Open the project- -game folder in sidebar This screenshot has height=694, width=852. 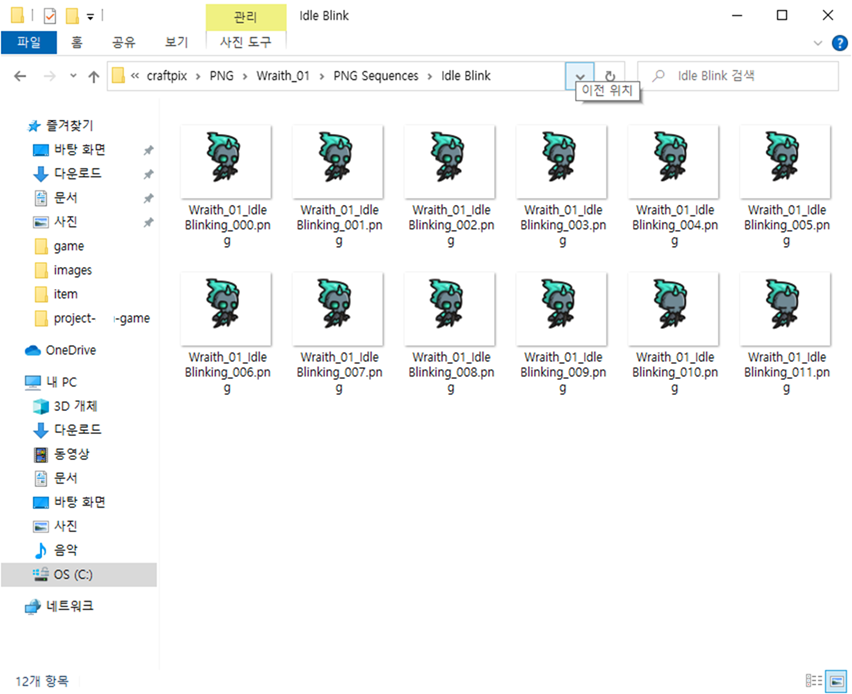click(x=102, y=318)
